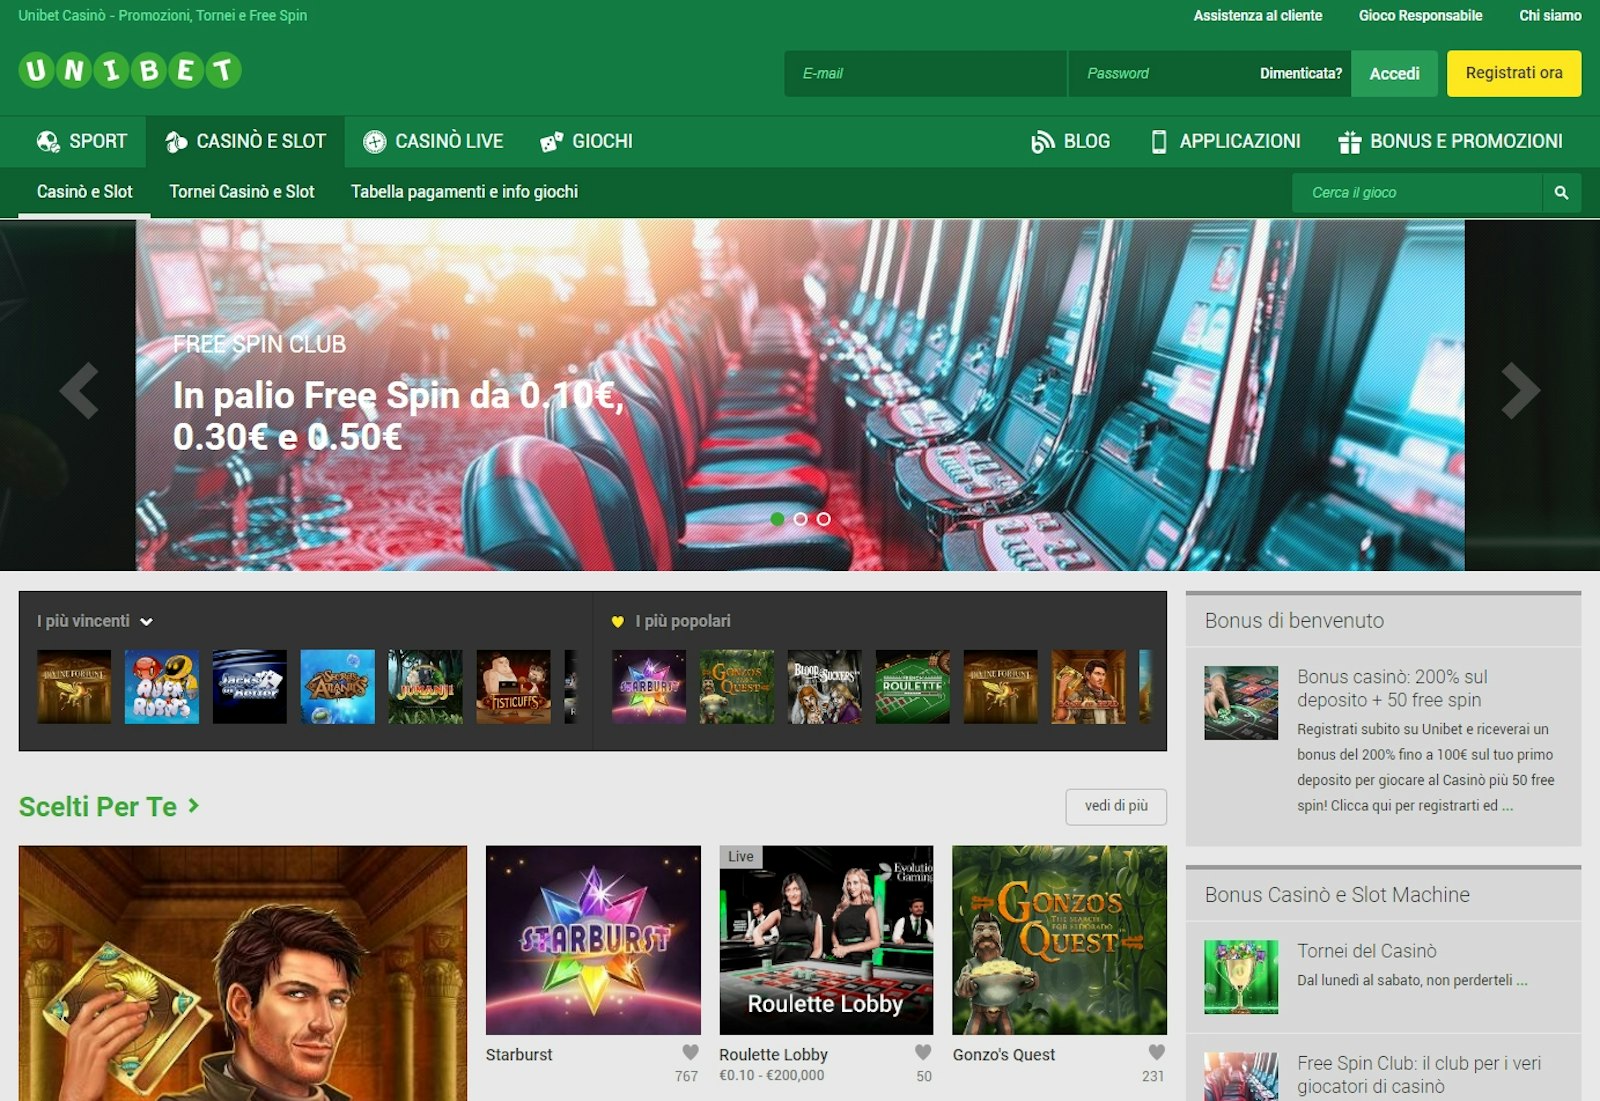Click the Casinò e Slot chip icon

(175, 140)
